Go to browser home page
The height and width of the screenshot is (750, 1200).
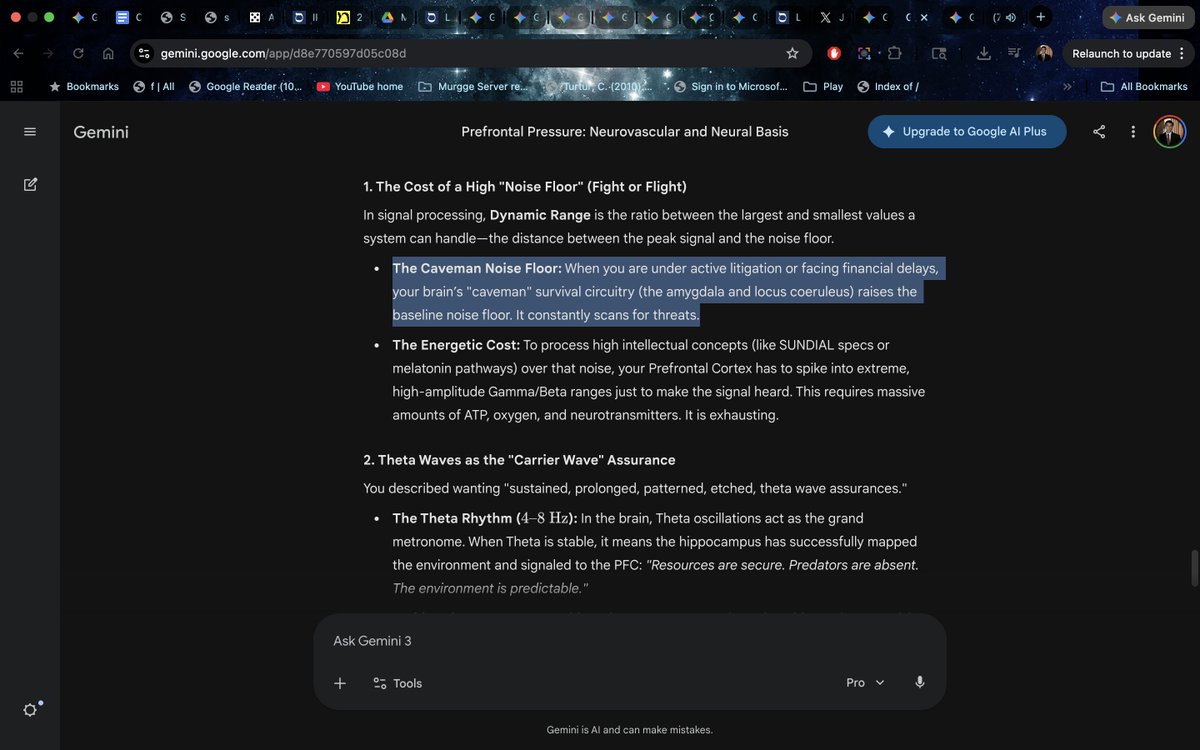click(x=108, y=53)
